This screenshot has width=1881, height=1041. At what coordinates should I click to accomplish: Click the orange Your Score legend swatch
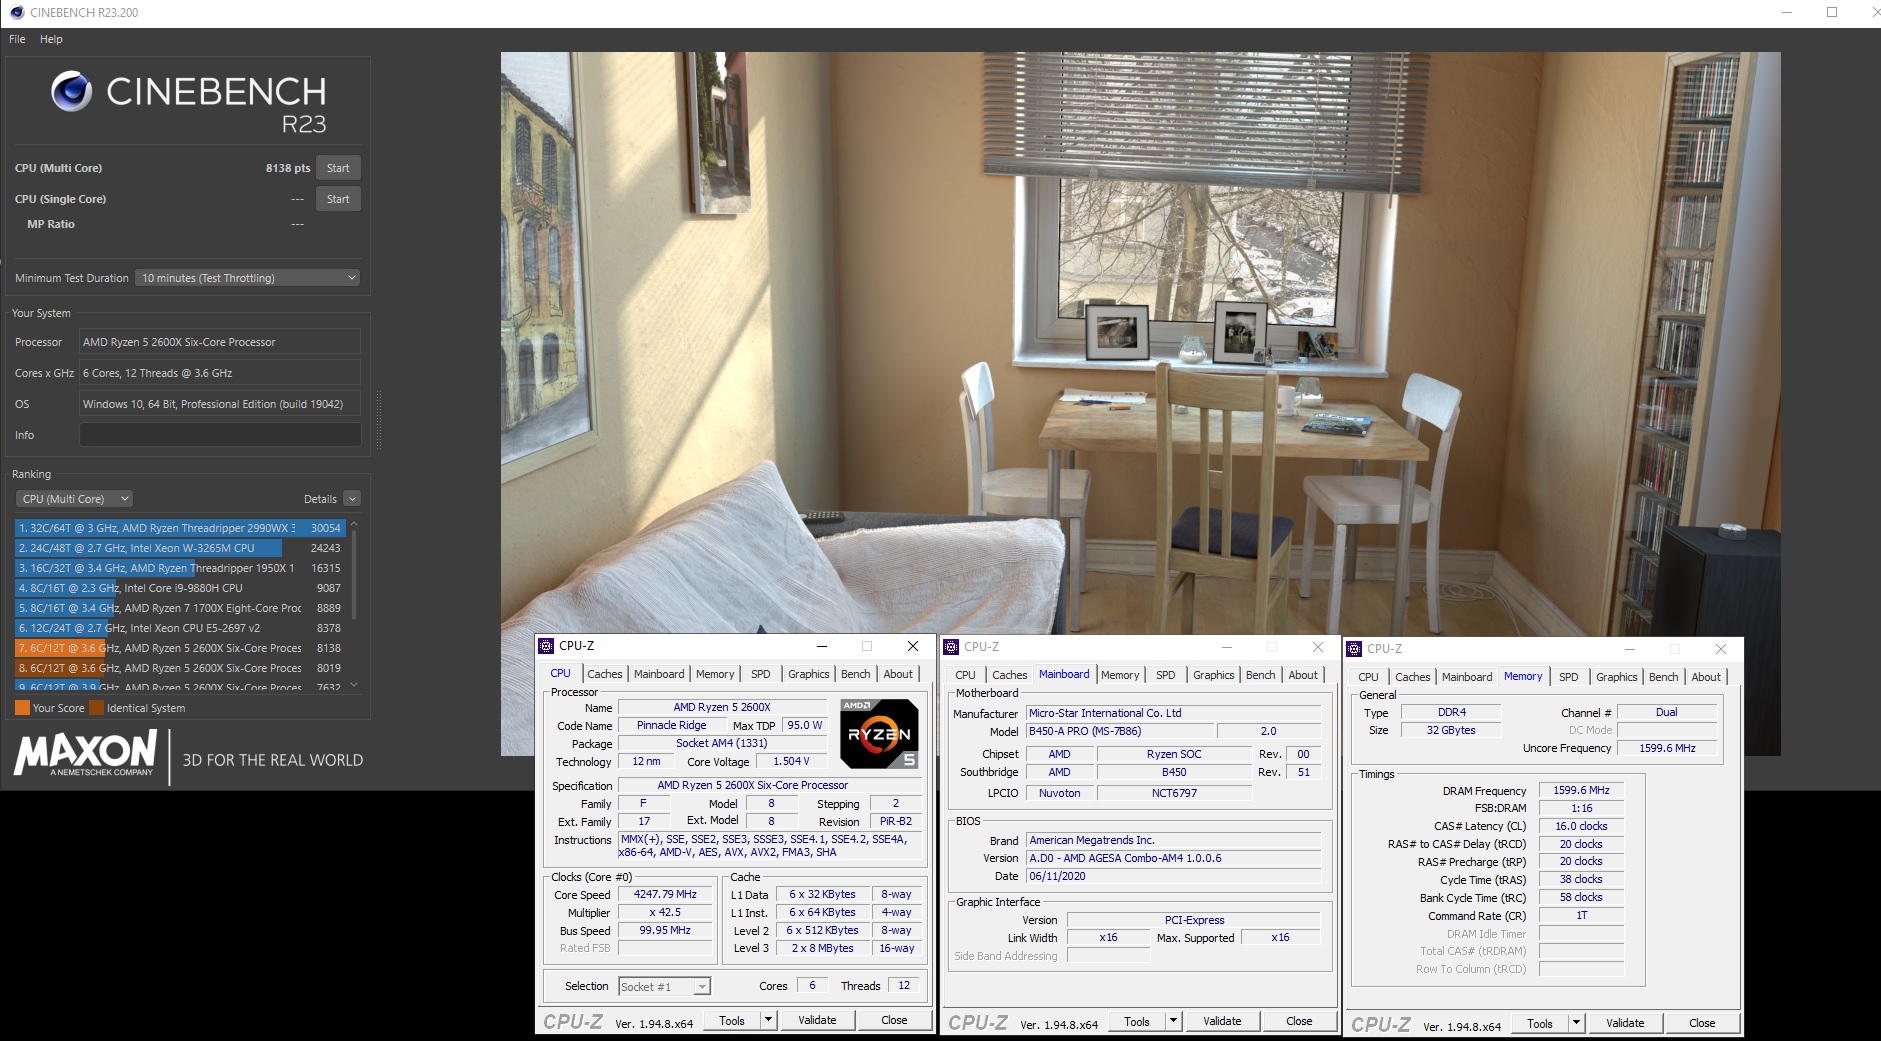(22, 708)
